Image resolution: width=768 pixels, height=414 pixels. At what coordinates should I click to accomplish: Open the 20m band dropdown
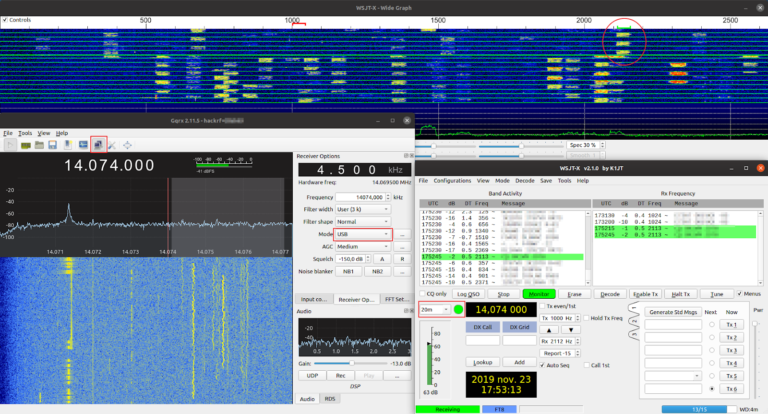[435, 310]
